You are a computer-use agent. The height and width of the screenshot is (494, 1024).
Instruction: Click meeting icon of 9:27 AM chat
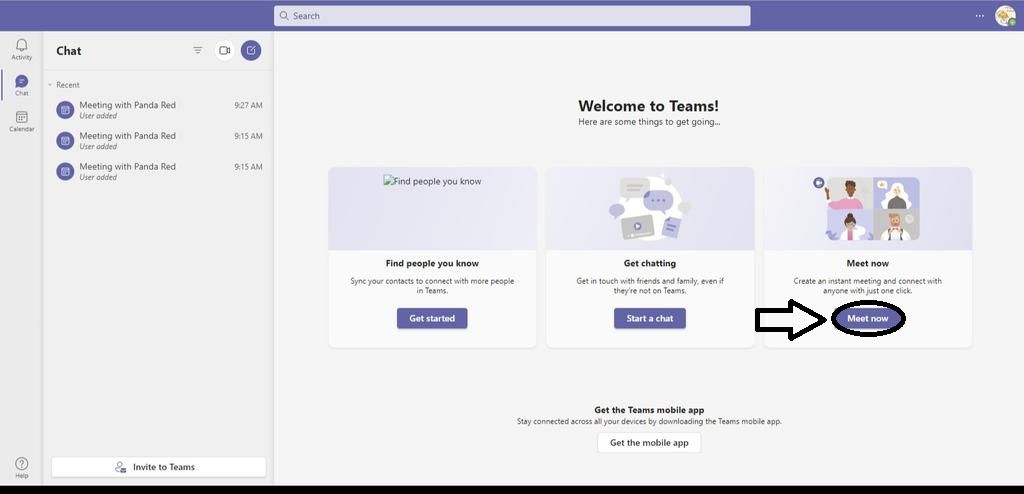(65, 110)
